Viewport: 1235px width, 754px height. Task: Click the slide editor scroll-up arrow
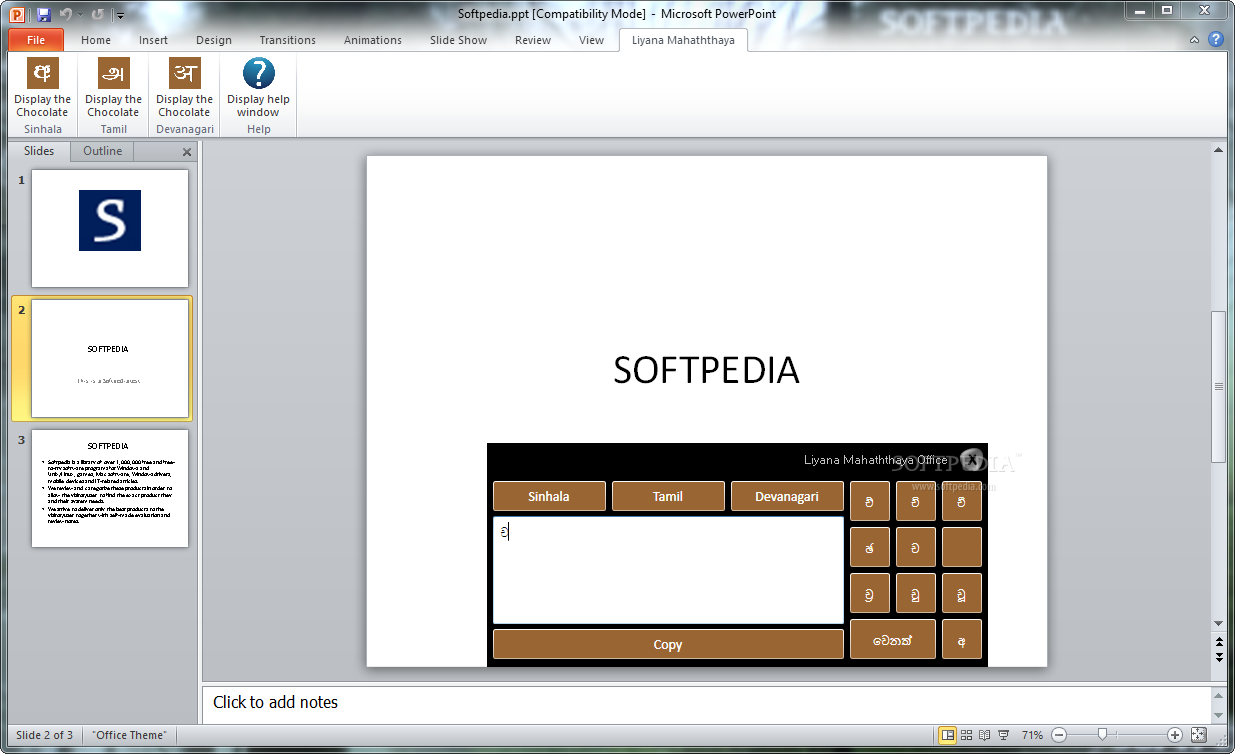pos(1219,150)
